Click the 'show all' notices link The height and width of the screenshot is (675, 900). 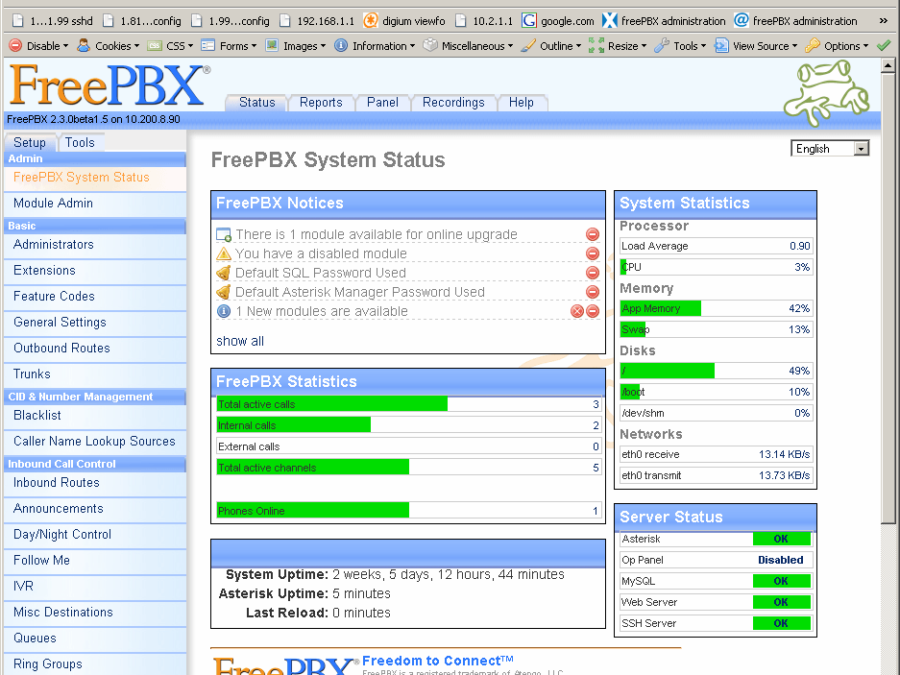point(240,341)
